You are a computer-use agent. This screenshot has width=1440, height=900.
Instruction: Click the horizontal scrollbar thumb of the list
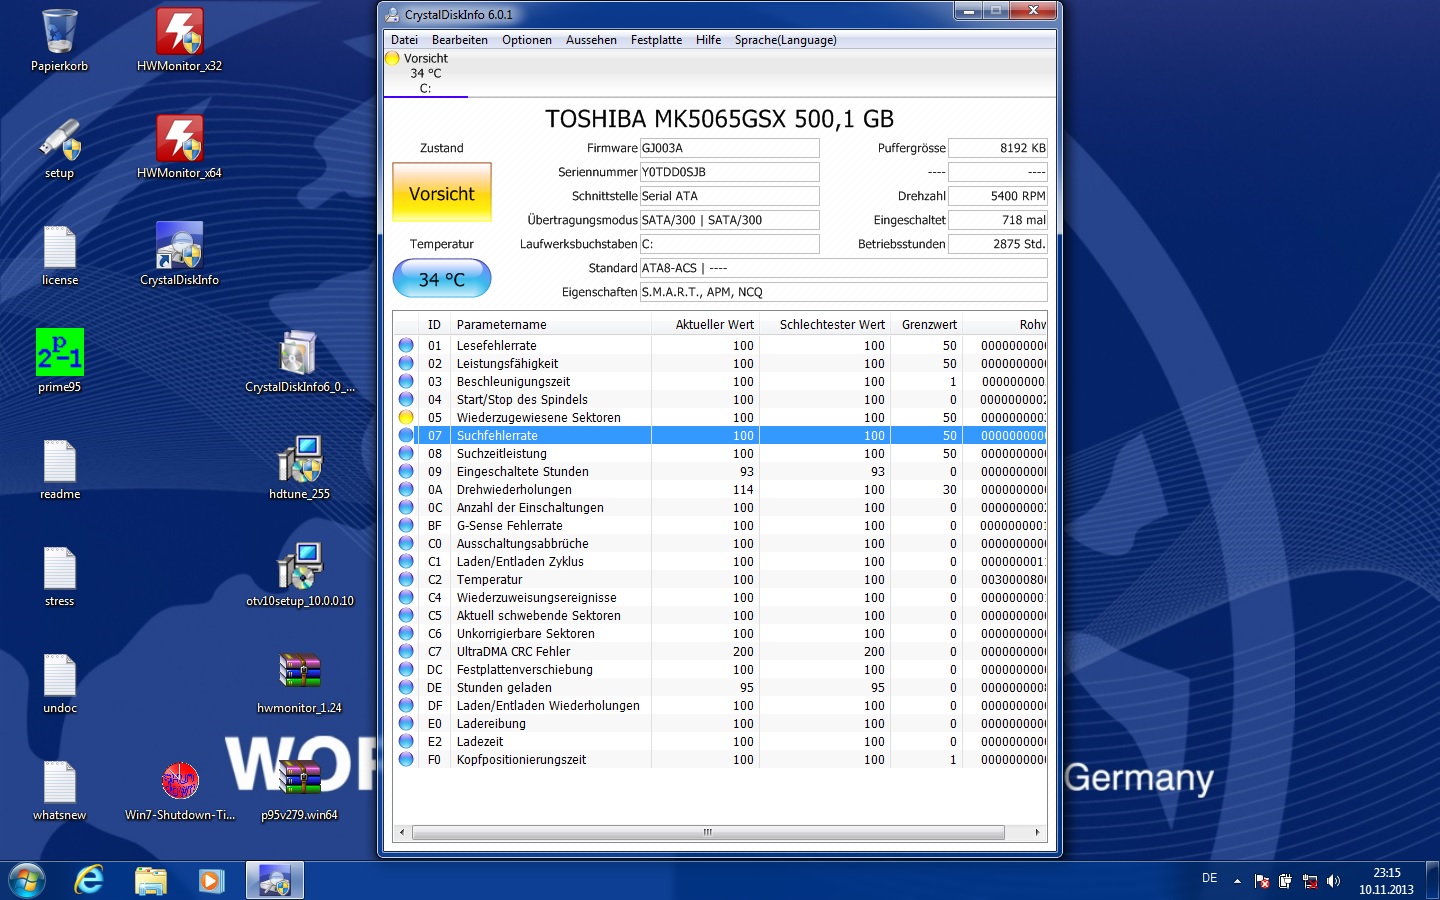(x=708, y=832)
